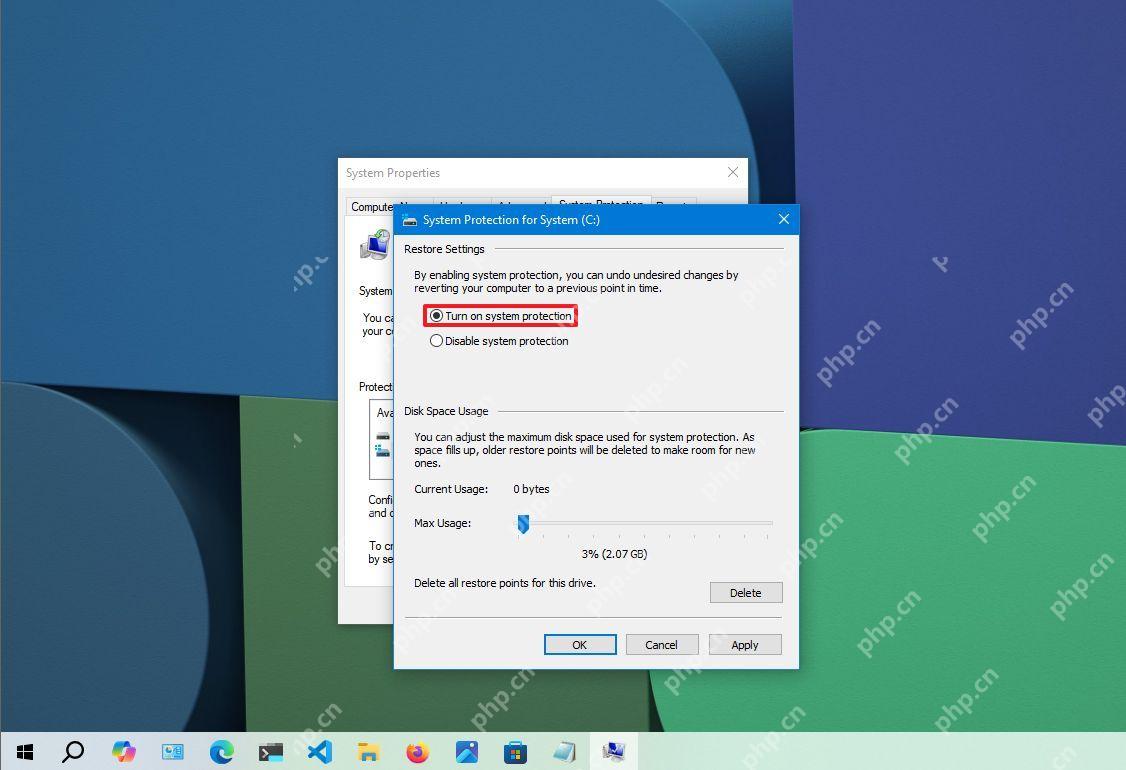
Task: Open File Explorer from the taskbar
Action: (368, 752)
